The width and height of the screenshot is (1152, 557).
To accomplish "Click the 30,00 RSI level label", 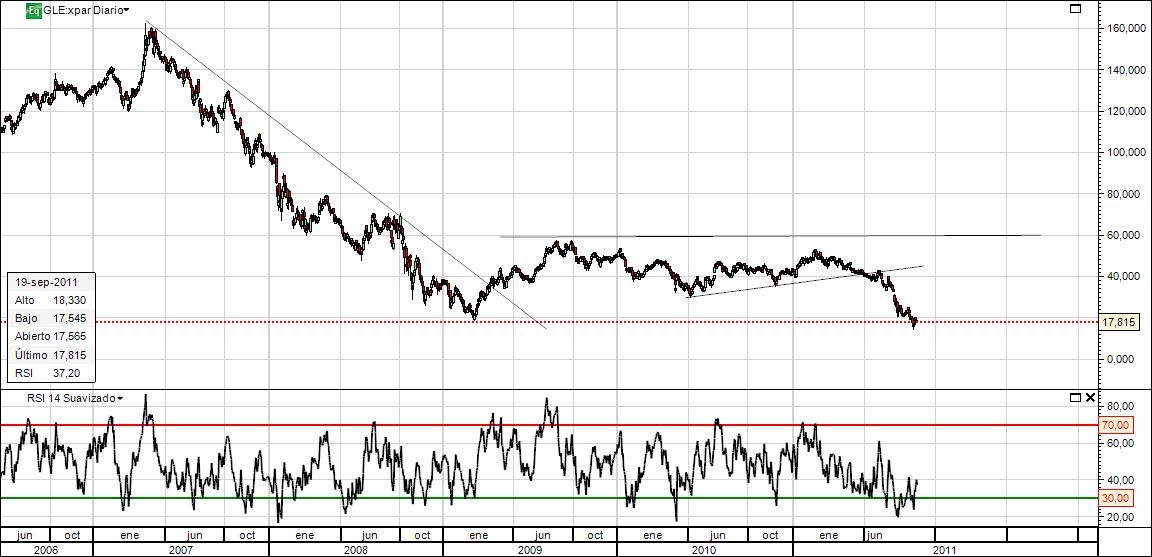I will coord(1115,497).
